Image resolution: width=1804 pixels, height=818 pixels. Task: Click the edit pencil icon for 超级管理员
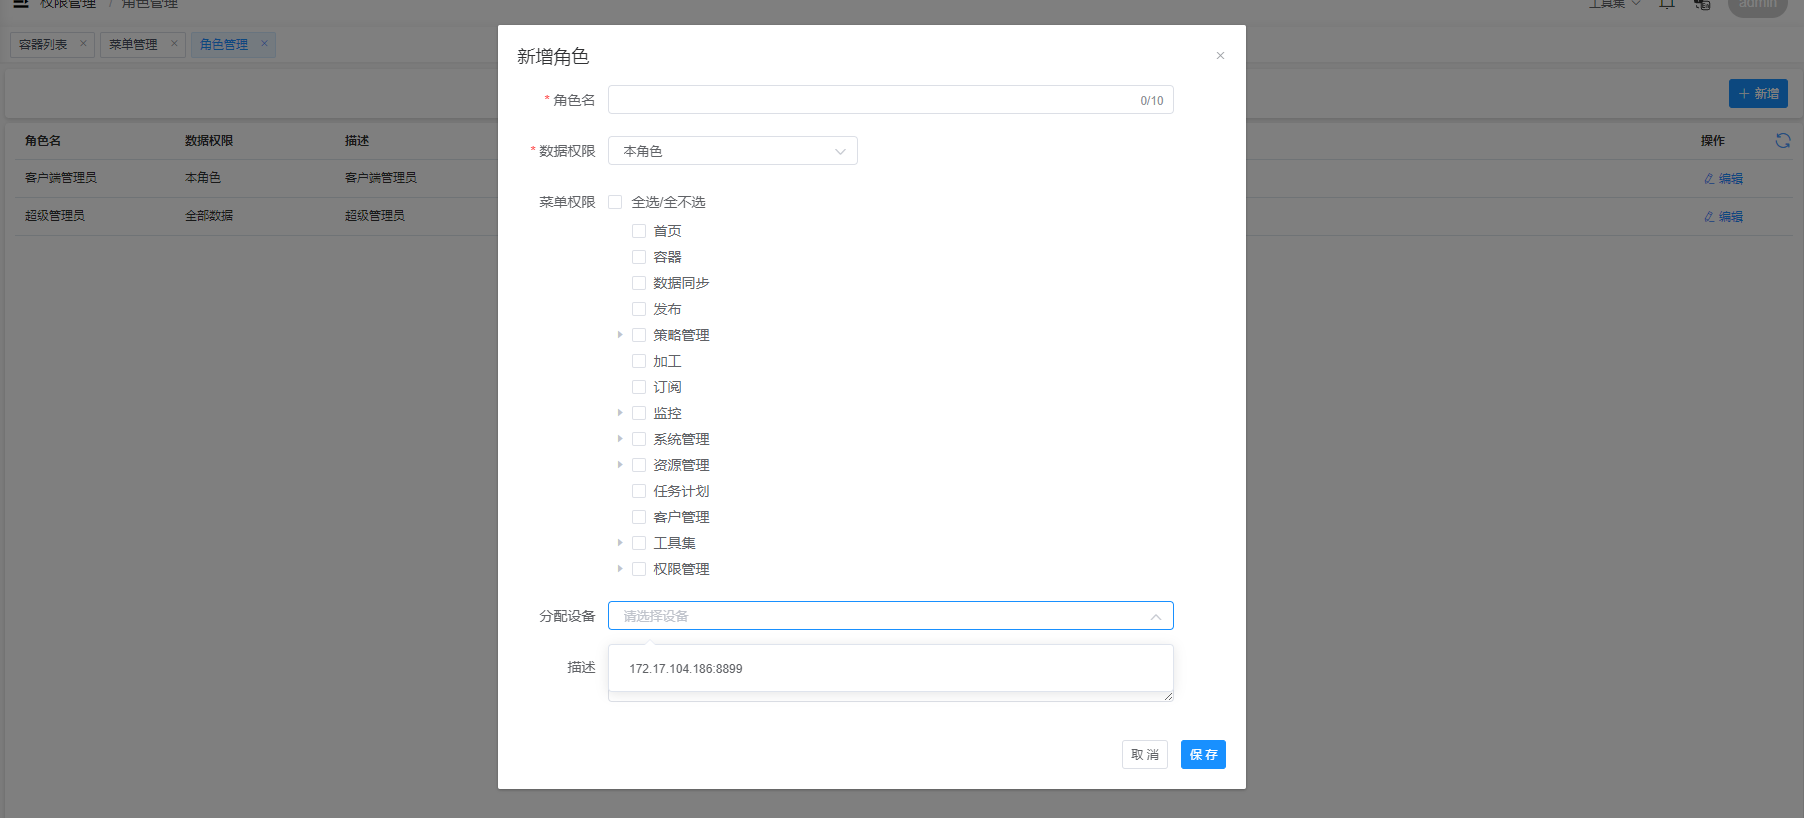point(1709,217)
